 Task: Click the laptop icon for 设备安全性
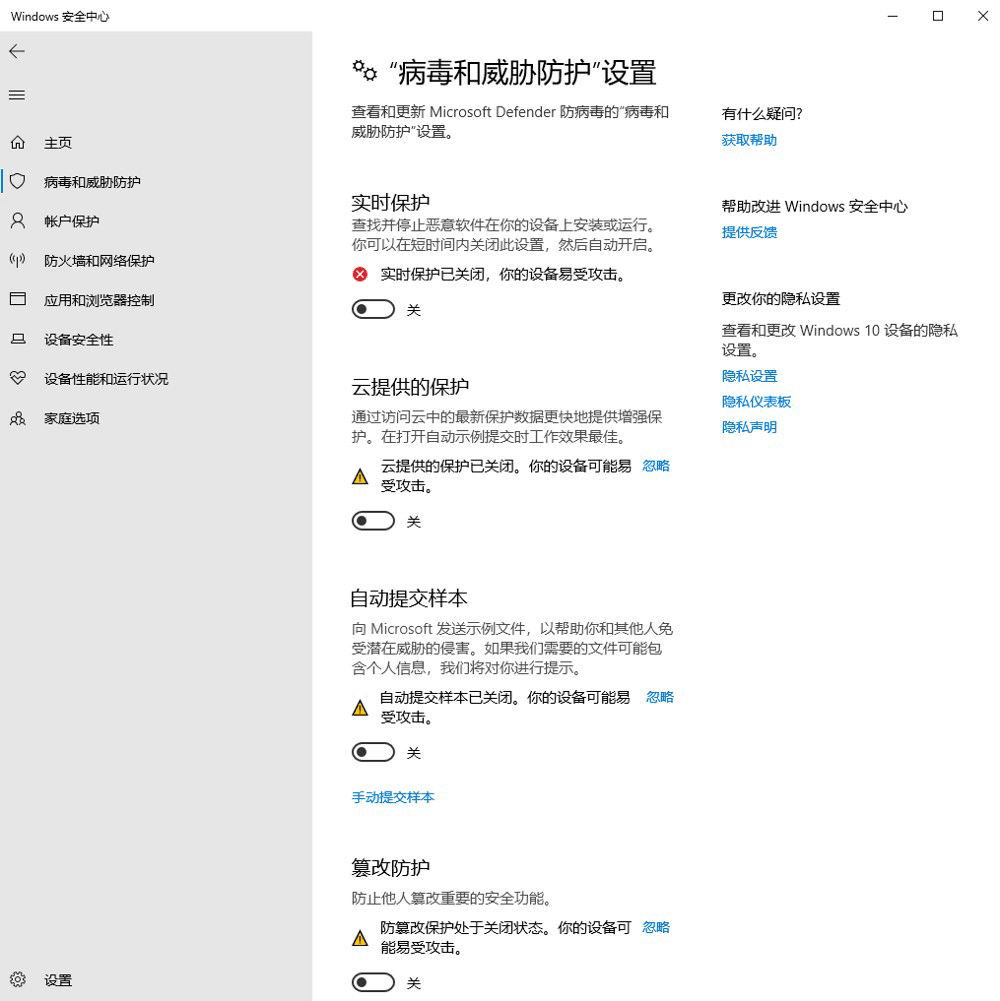coord(18,339)
